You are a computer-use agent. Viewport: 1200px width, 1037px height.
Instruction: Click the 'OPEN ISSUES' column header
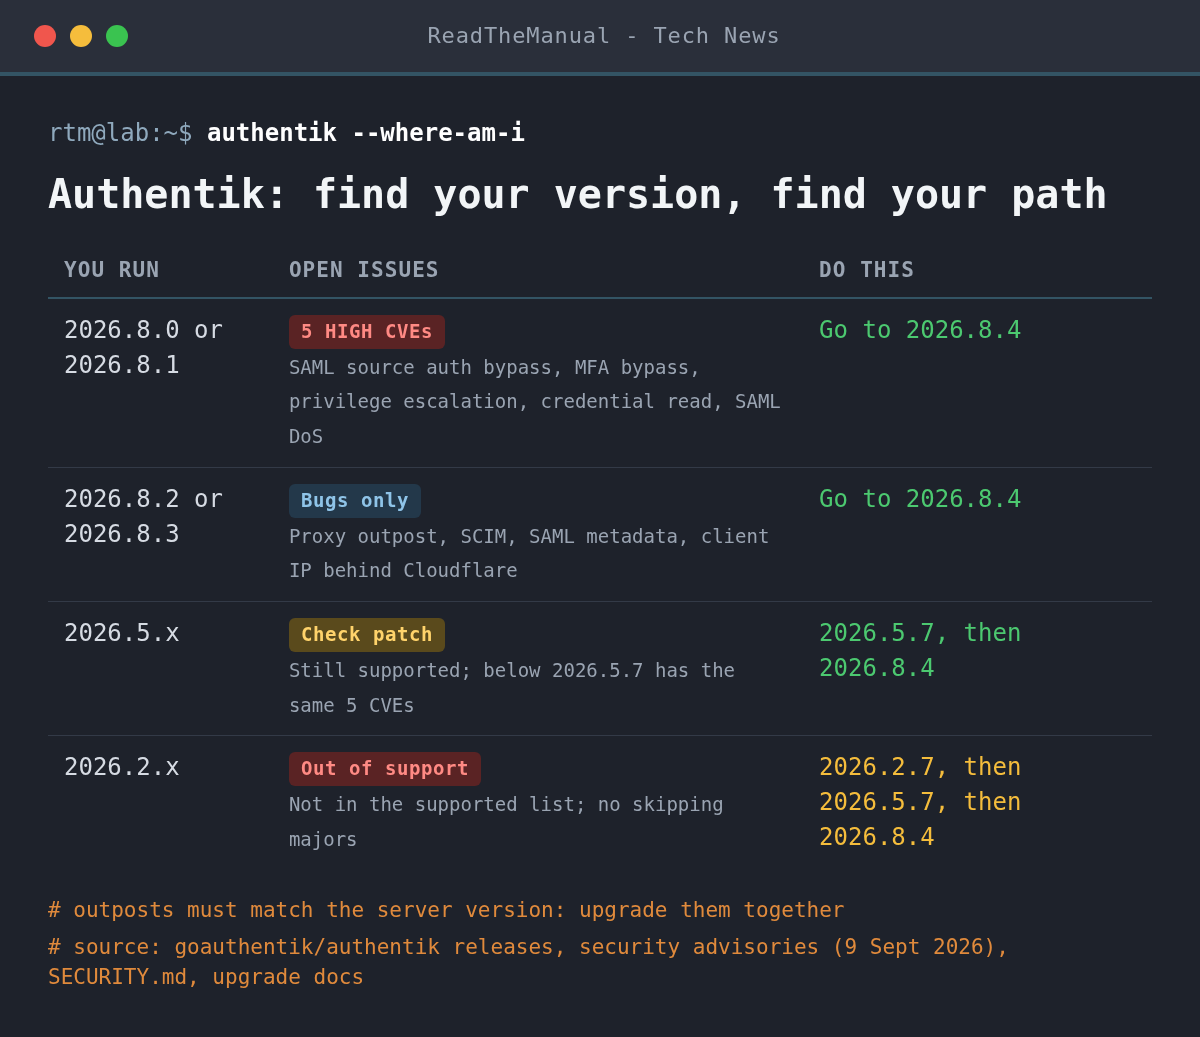(x=364, y=270)
